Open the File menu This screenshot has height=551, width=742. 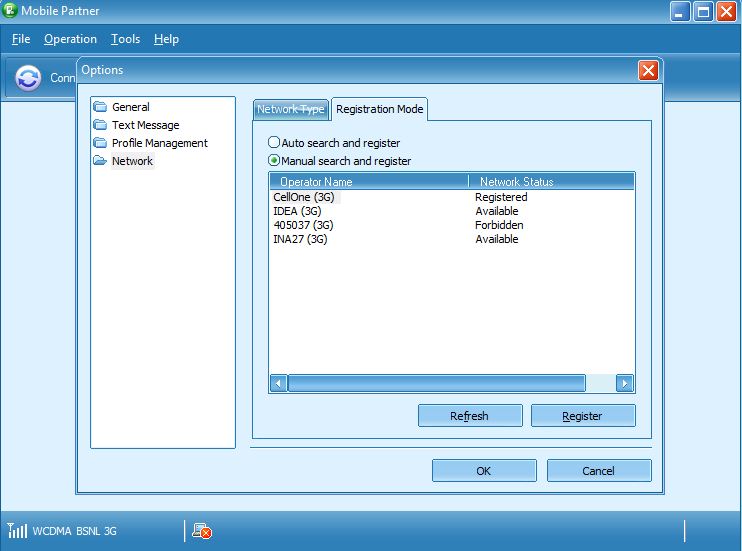(x=21, y=39)
